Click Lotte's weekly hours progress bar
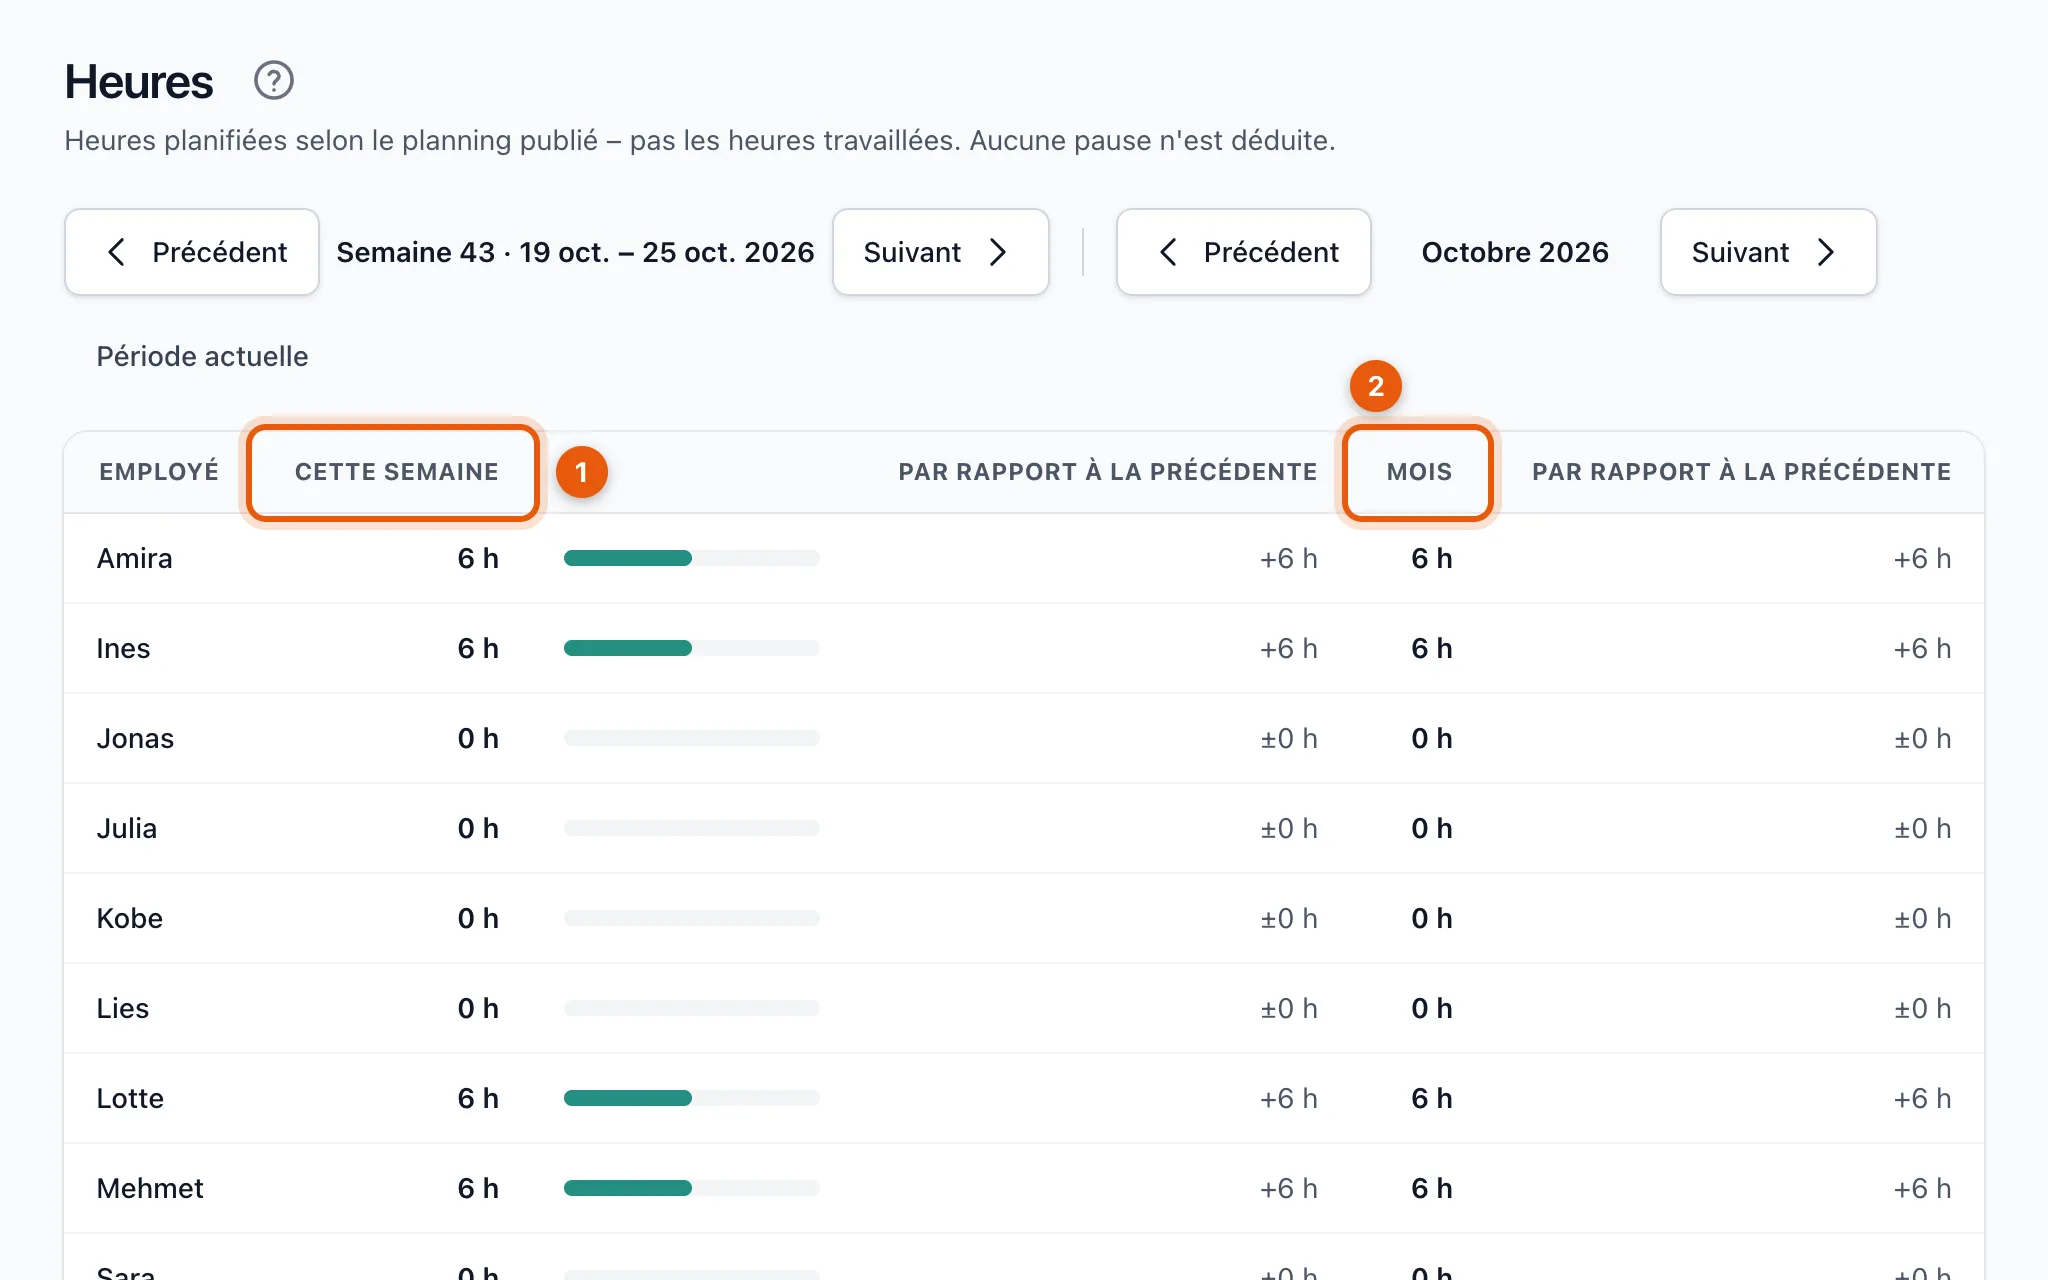 tap(692, 1098)
